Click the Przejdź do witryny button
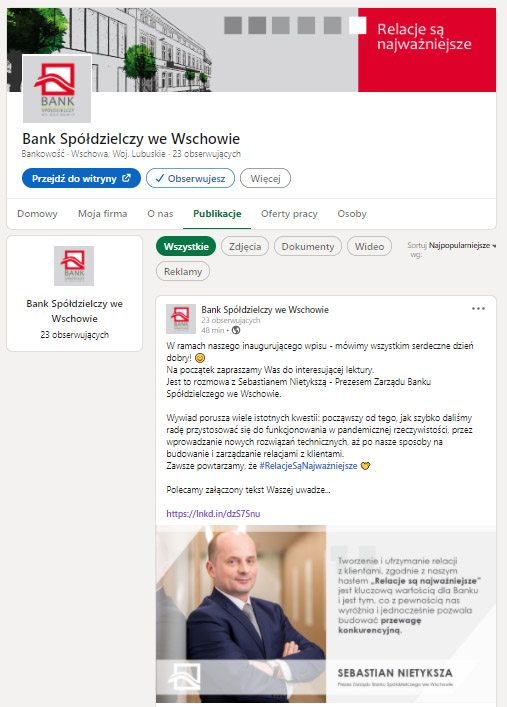Screen dimensions: 507x707 (x=81, y=178)
